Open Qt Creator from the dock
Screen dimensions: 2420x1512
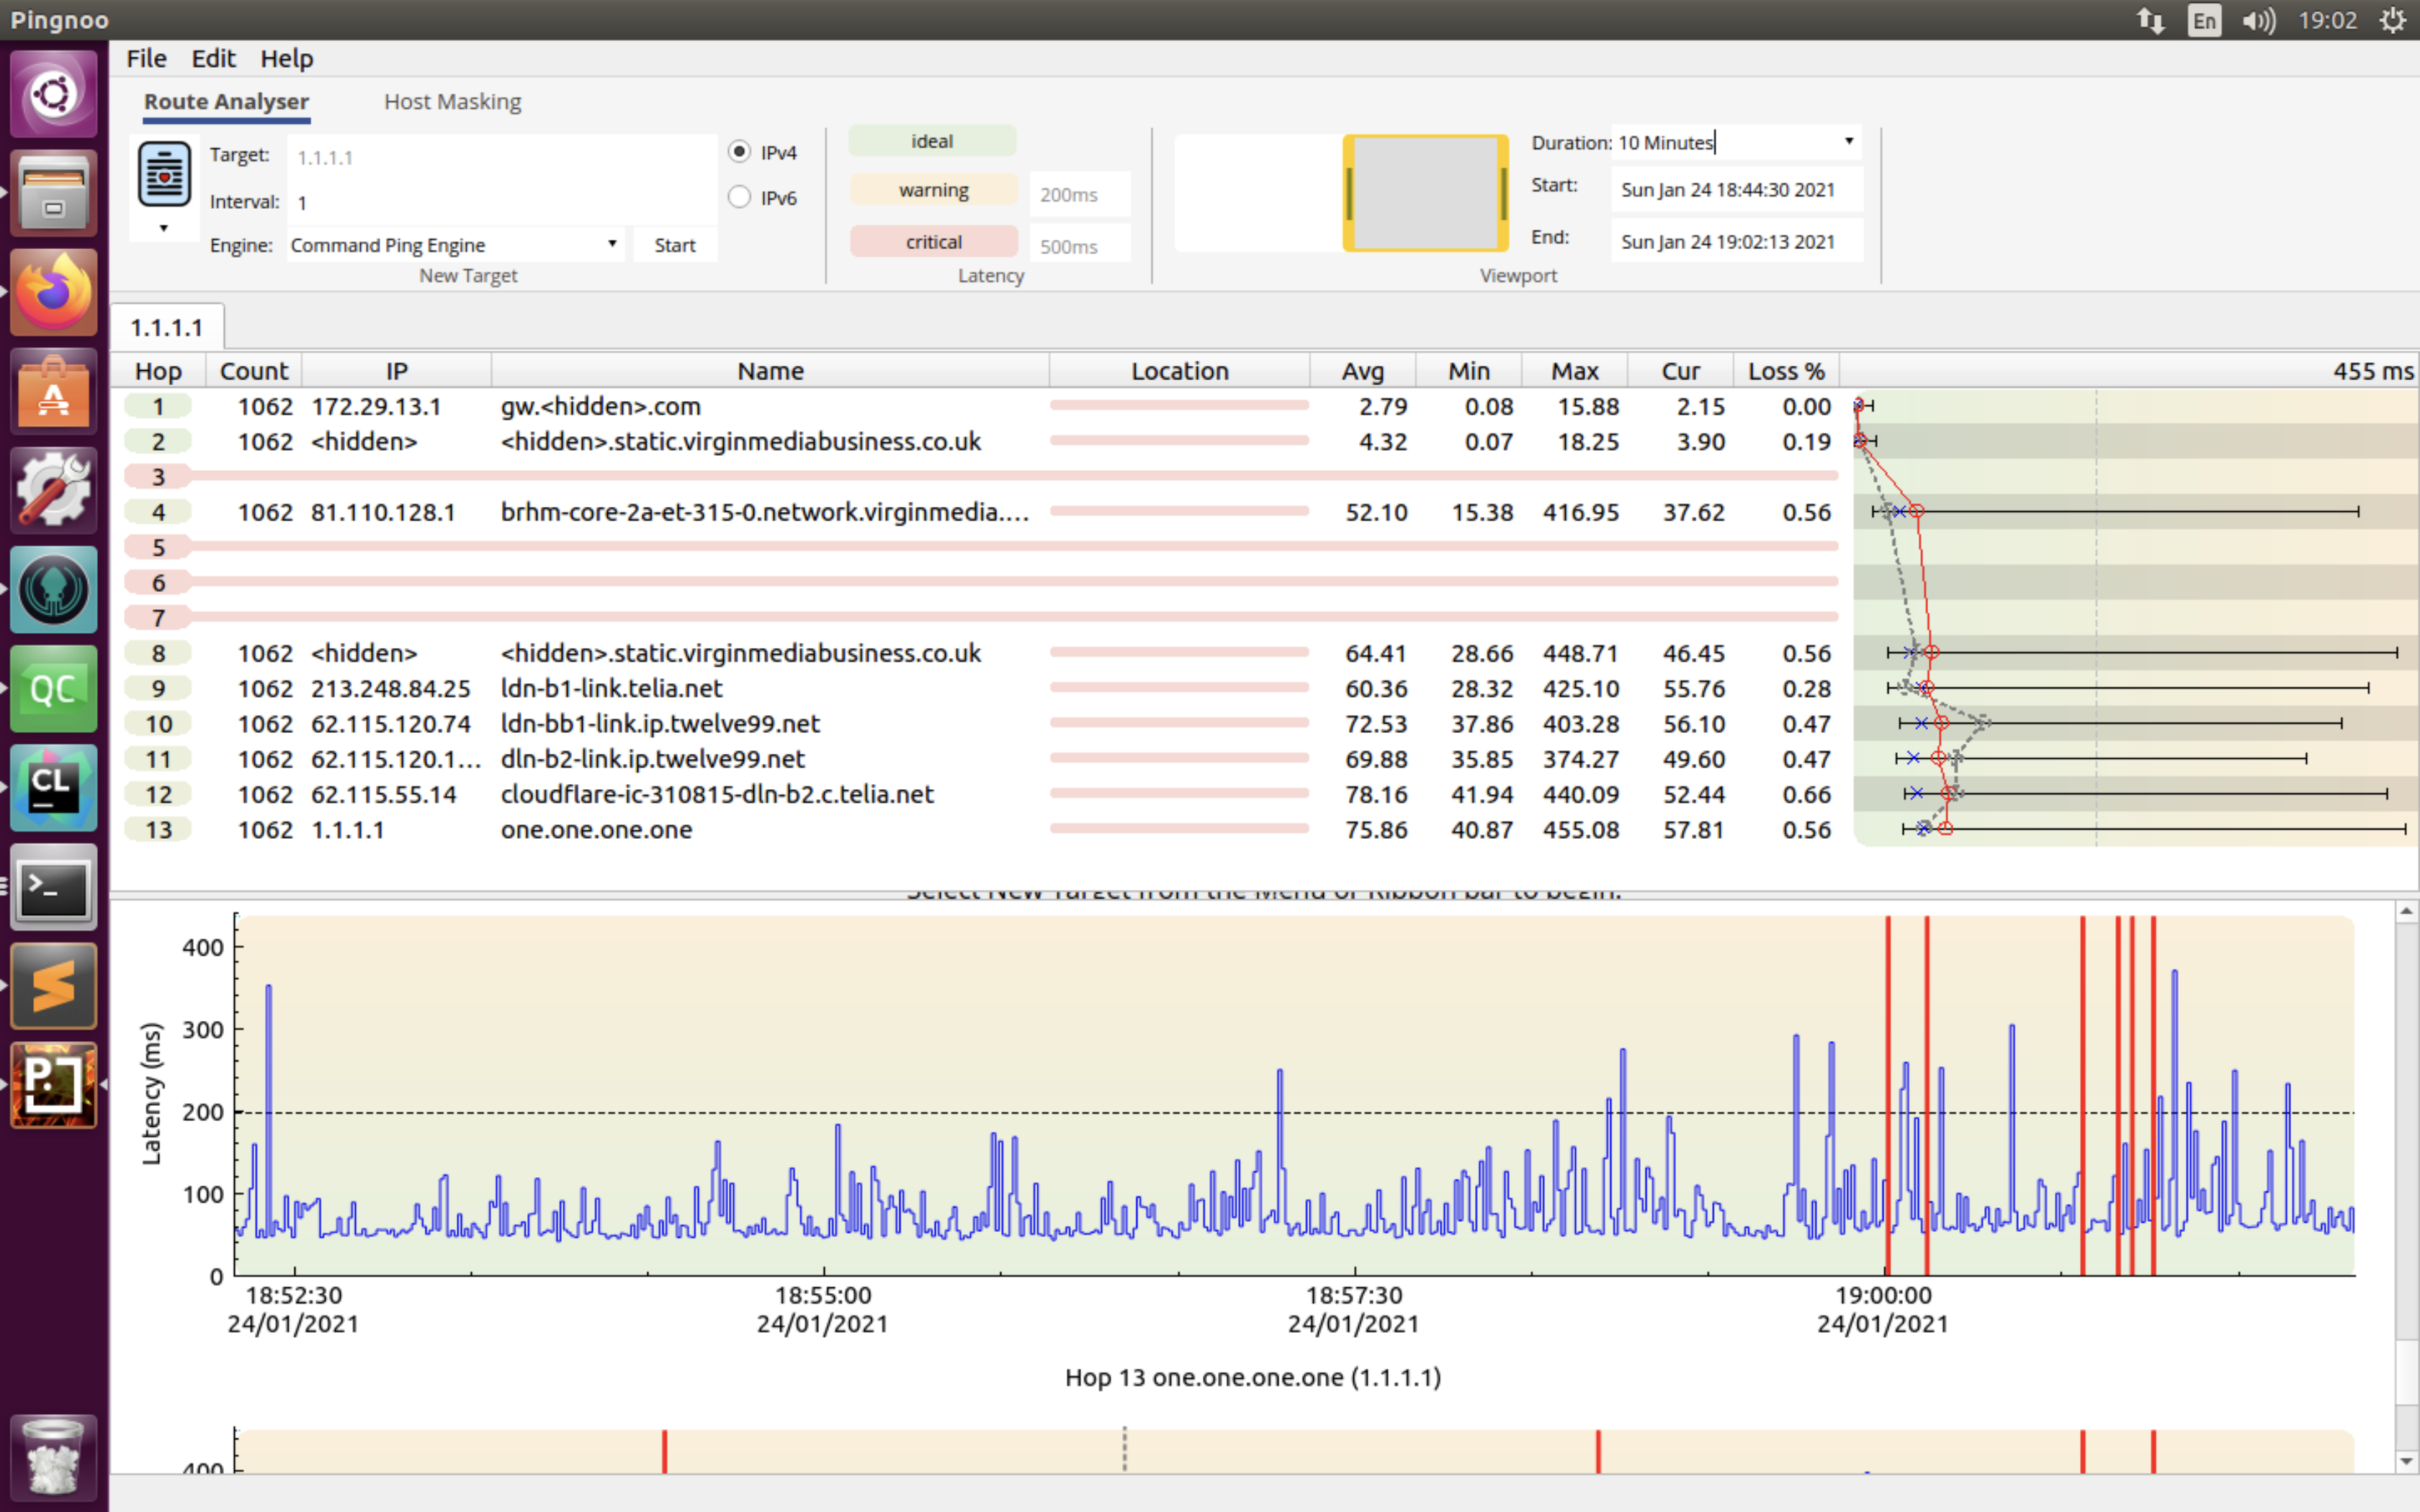point(53,688)
